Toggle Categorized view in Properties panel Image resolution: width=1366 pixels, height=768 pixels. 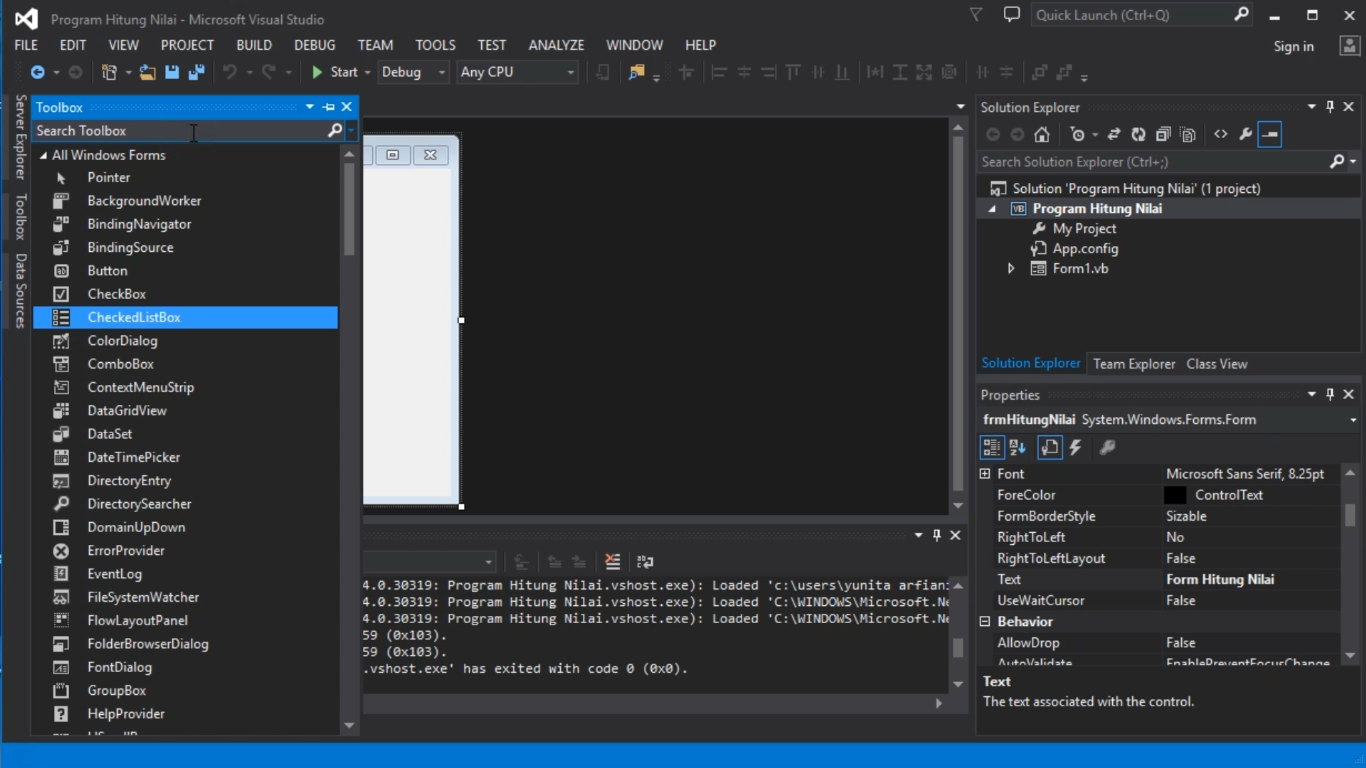pos(992,447)
